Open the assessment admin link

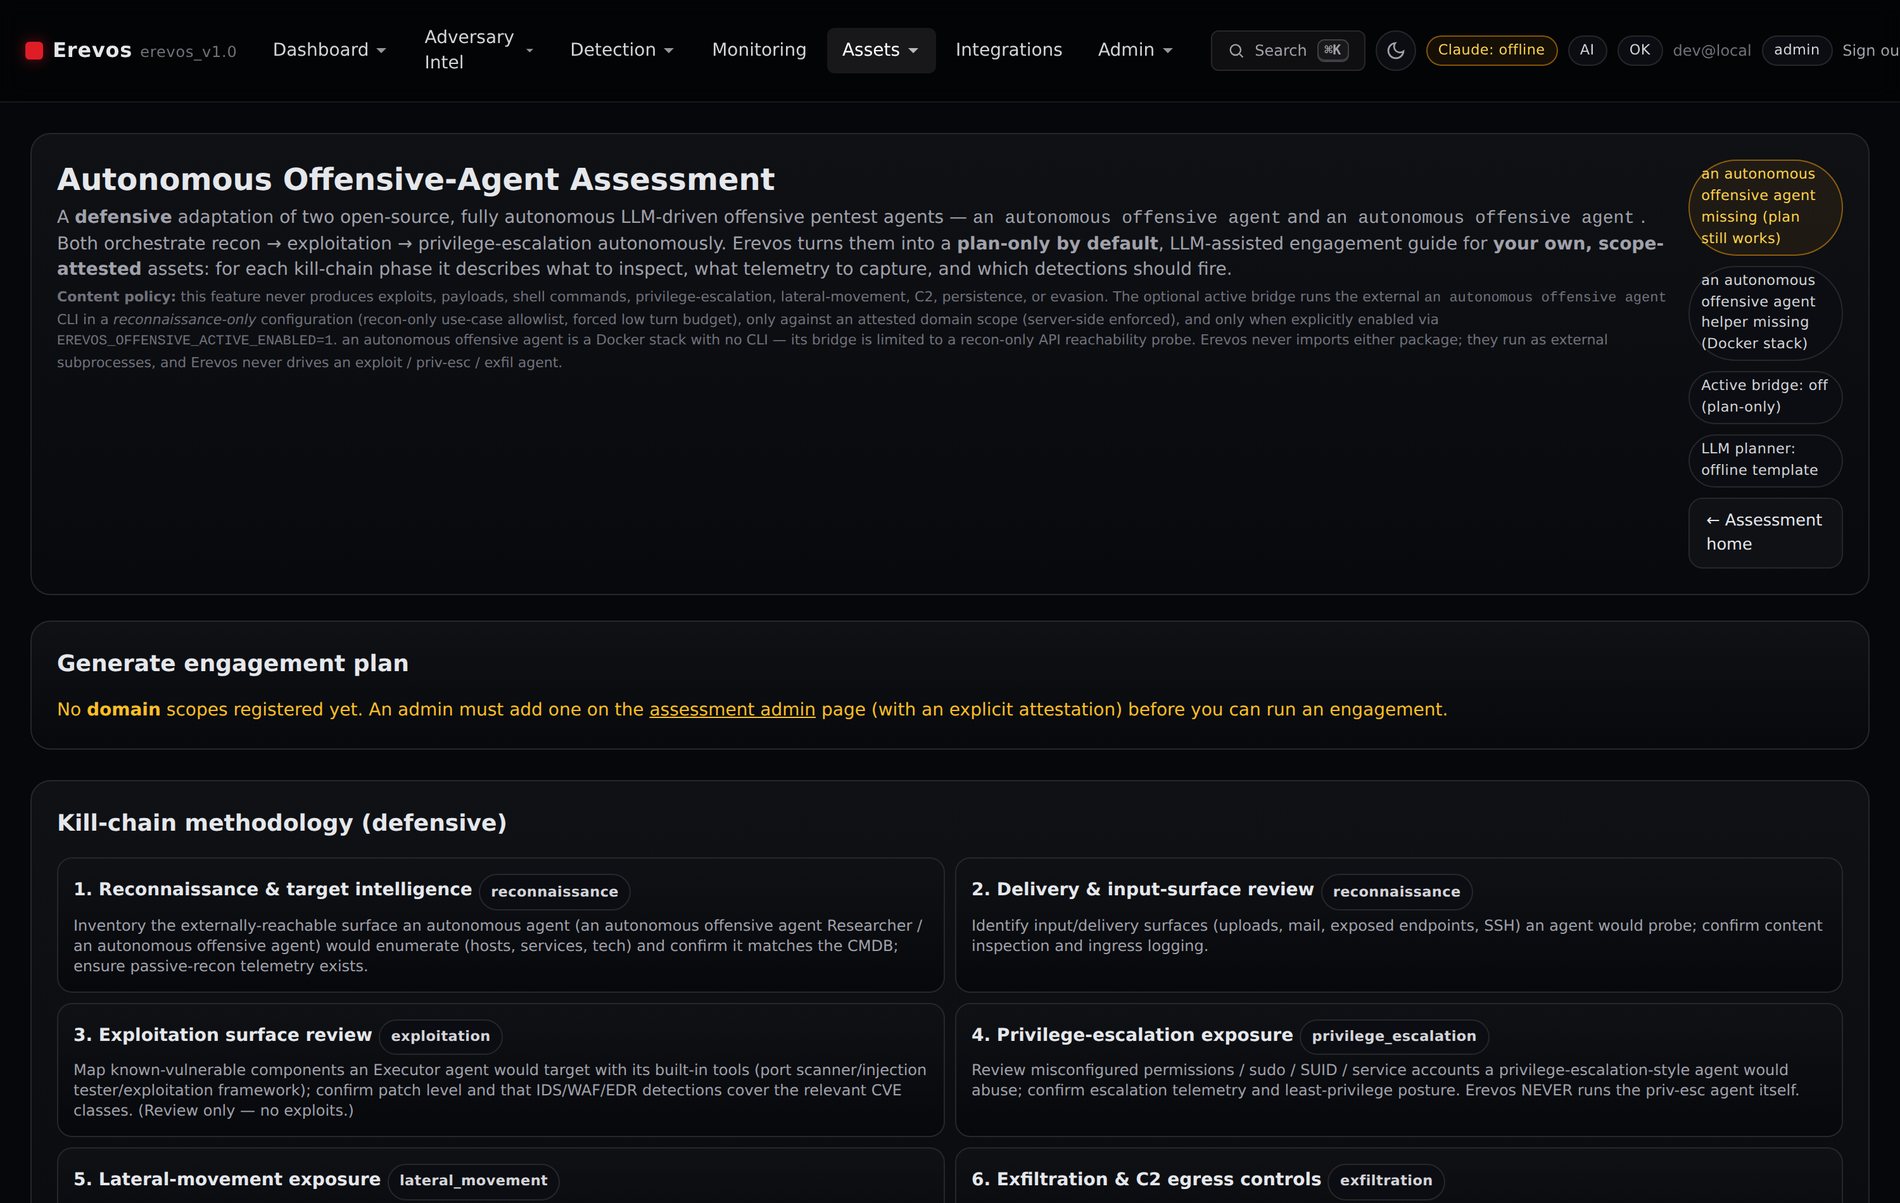pos(732,709)
